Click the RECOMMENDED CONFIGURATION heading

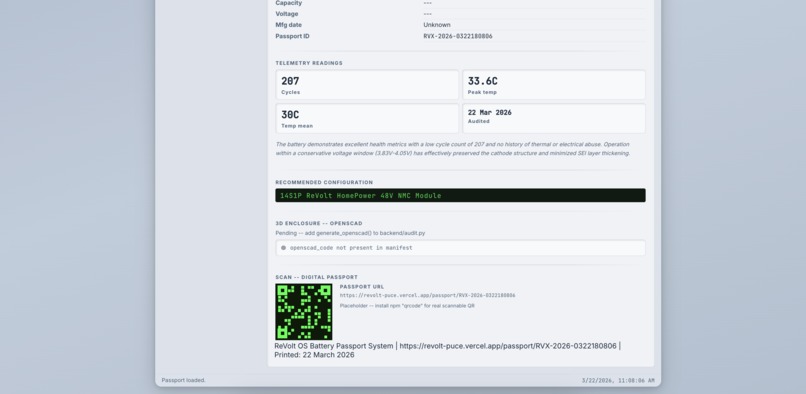point(324,183)
